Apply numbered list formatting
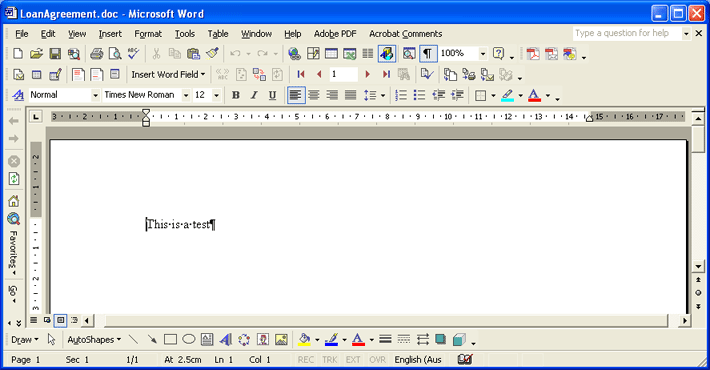Screen dimensions: 710x370 click(x=401, y=95)
